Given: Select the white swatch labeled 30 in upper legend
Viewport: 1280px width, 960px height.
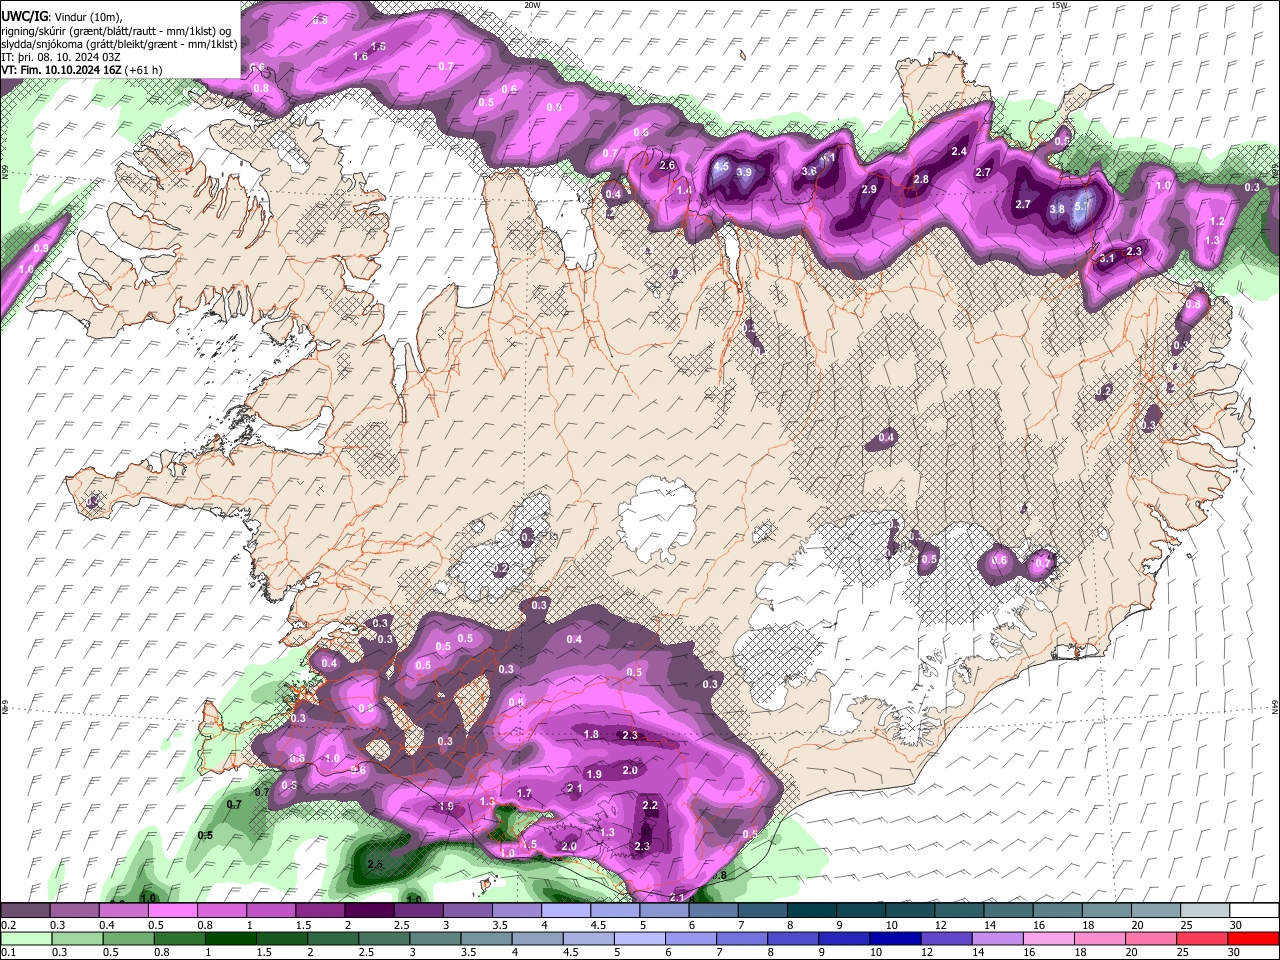Looking at the screenshot, I should tap(1255, 911).
